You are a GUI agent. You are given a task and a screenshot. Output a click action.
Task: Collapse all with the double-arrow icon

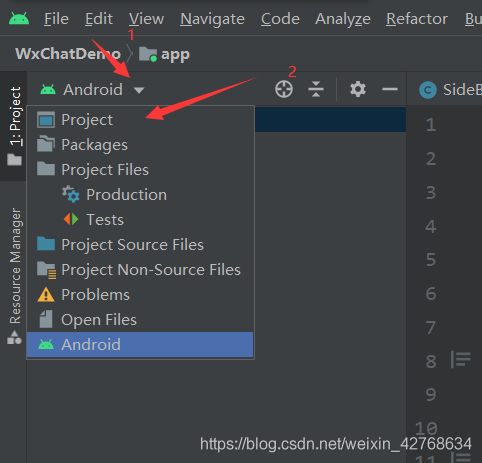tap(316, 89)
